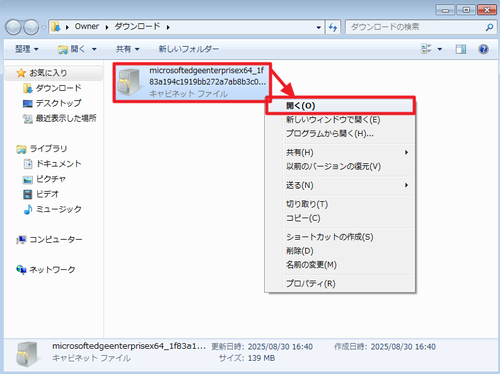This screenshot has width=500, height=374.
Task: Choose 以前のバージョンの復元(V) from context menu
Action: click(x=340, y=166)
